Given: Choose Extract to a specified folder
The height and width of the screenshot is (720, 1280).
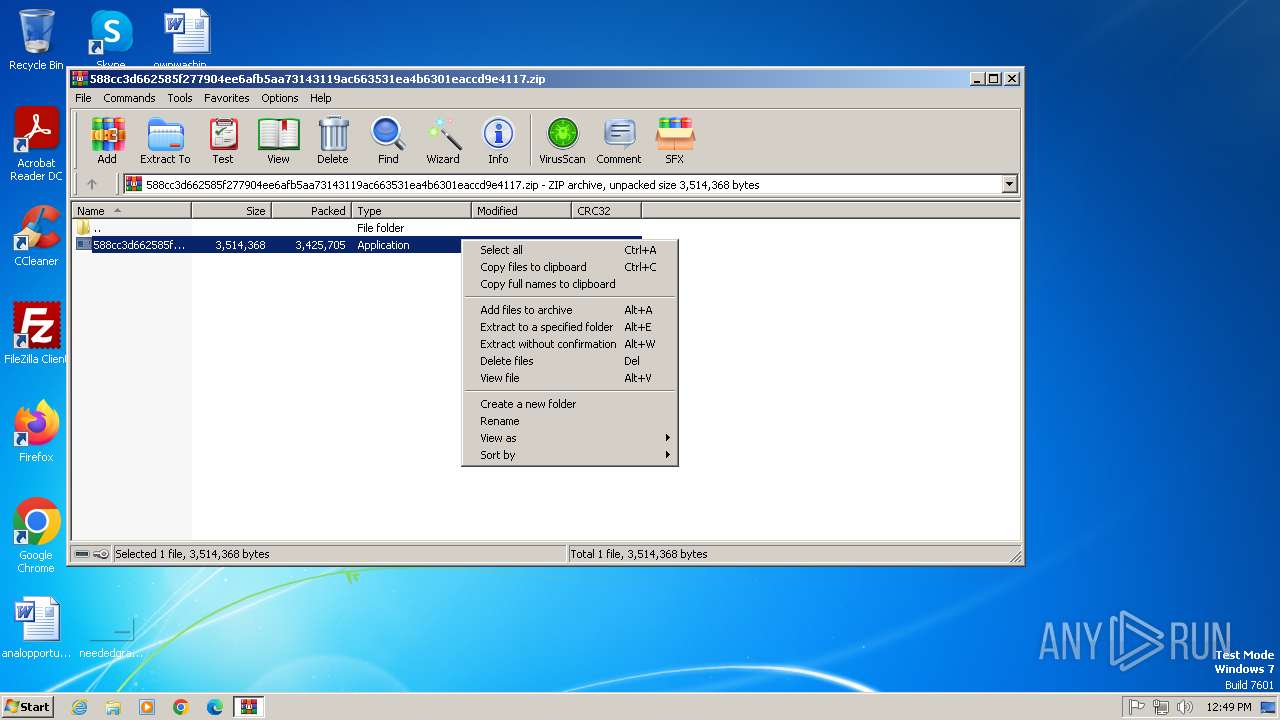Looking at the screenshot, I should (570, 327).
